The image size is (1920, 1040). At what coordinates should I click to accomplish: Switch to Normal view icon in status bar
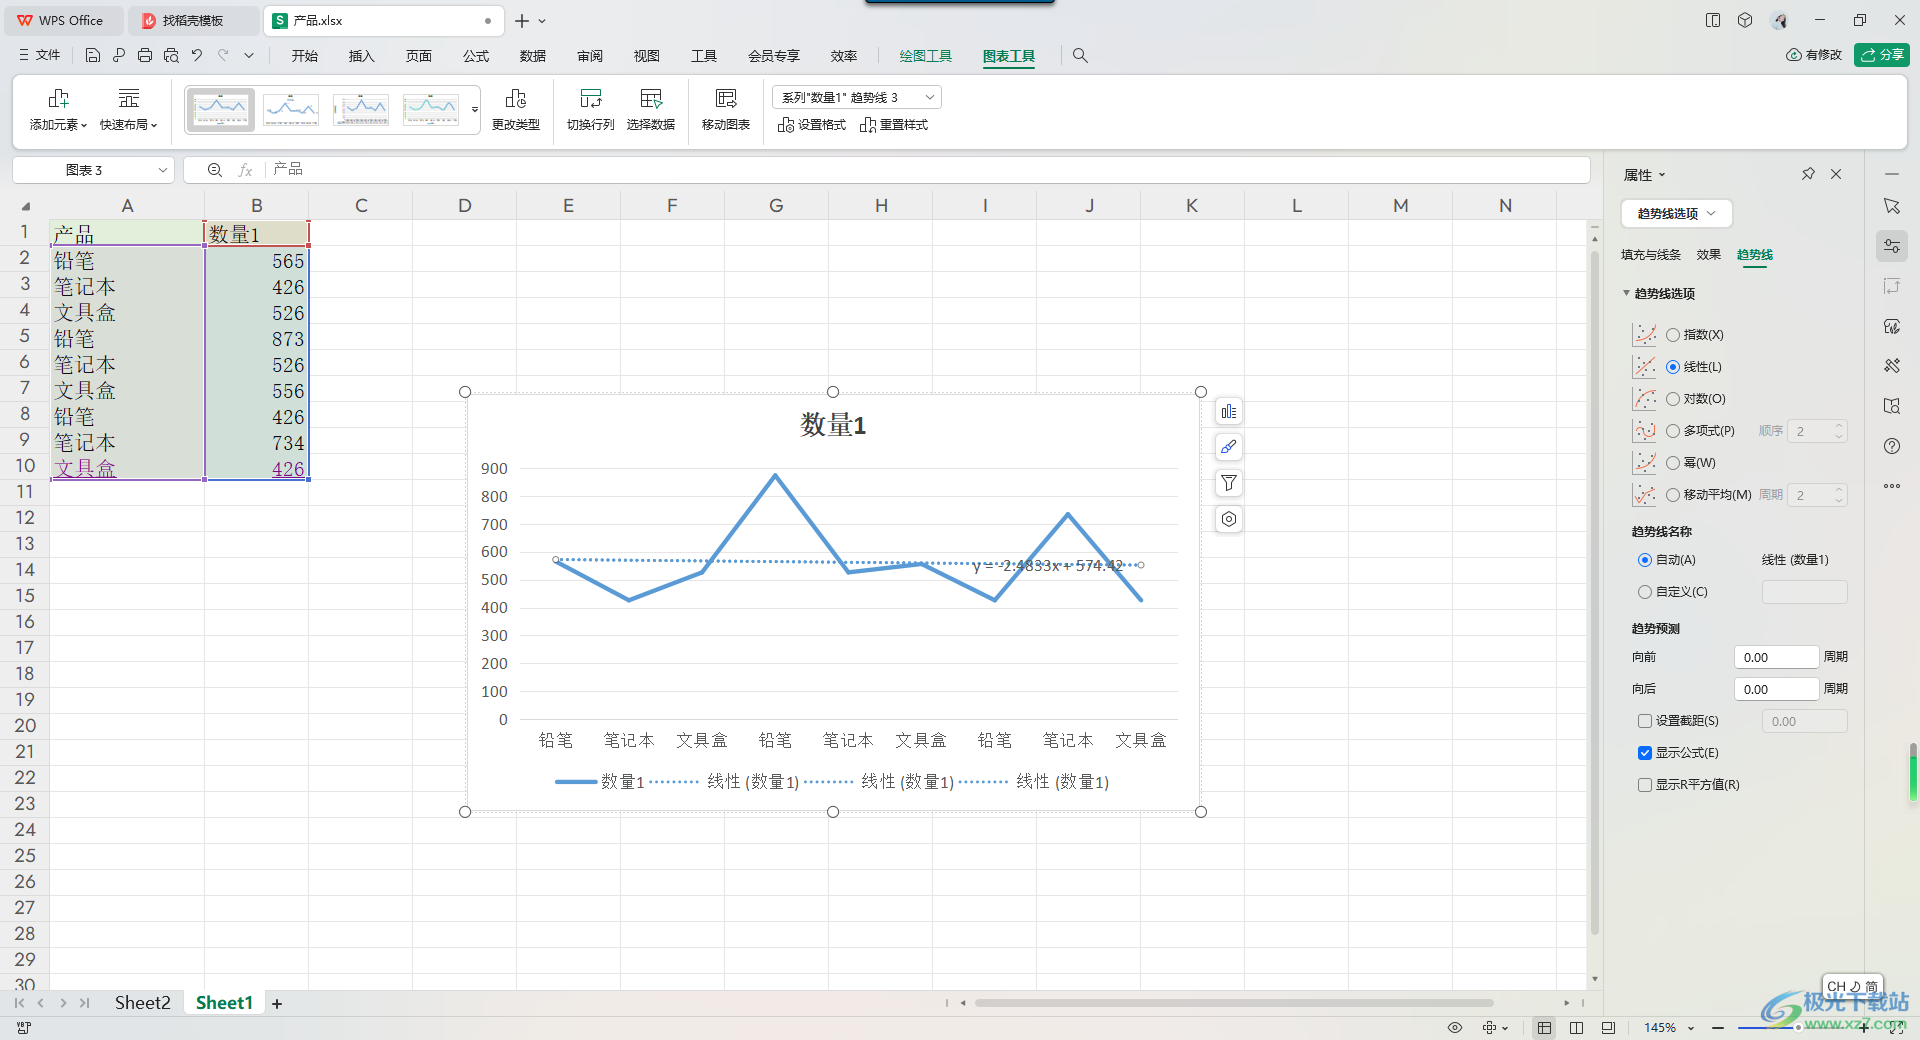[1545, 1028]
